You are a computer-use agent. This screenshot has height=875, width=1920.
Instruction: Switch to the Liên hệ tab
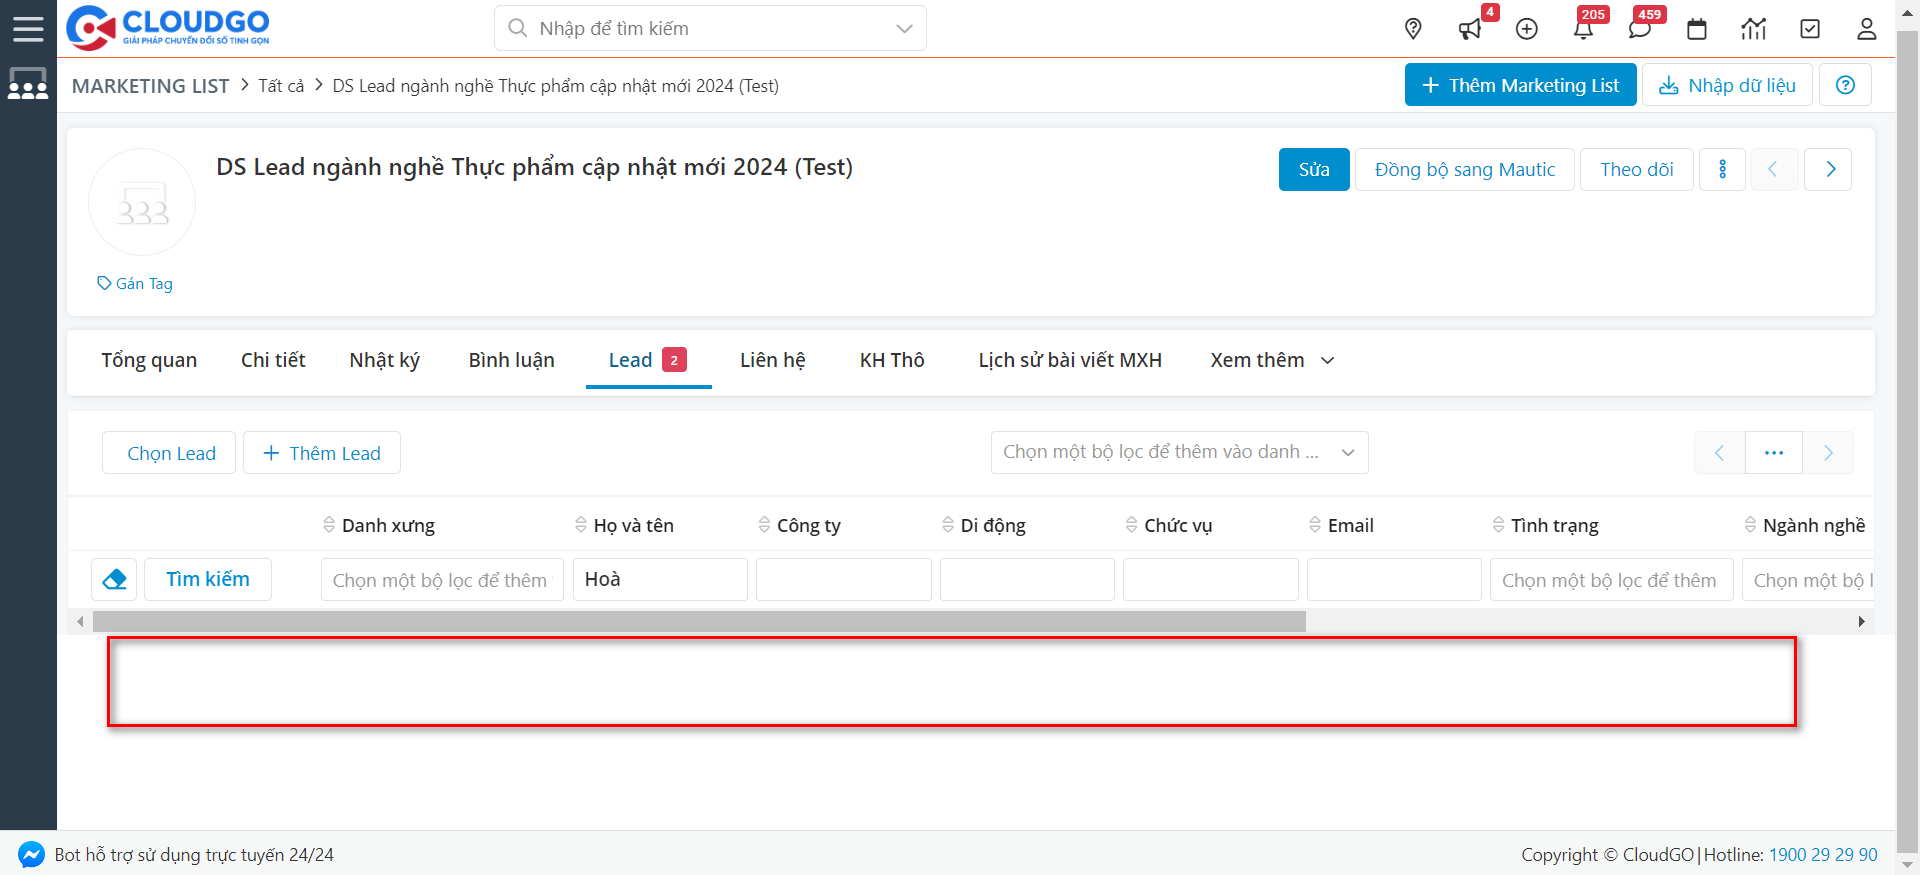[x=772, y=360]
